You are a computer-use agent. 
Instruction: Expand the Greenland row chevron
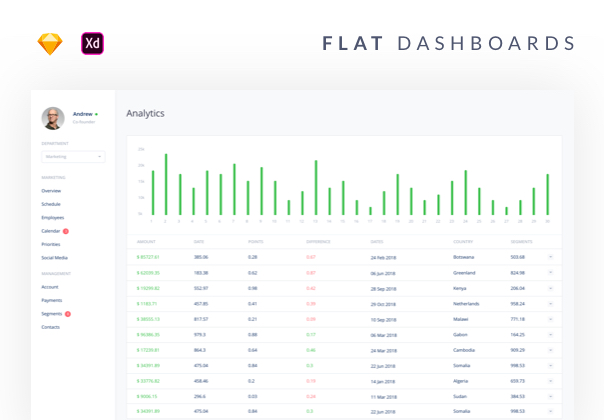549,272
